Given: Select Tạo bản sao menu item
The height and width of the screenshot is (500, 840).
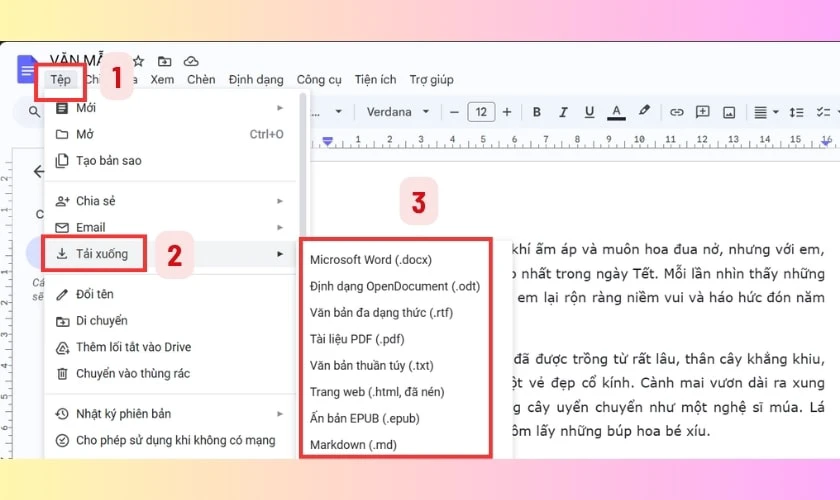Looking at the screenshot, I should (170, 160).
